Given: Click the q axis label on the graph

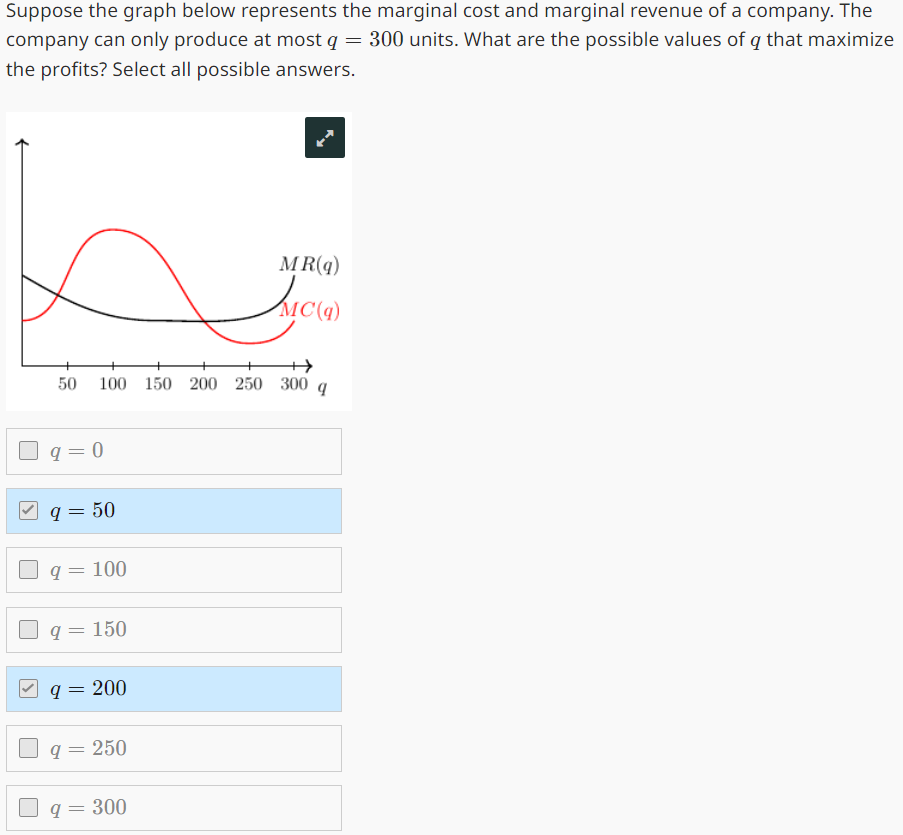Looking at the screenshot, I should click(322, 384).
